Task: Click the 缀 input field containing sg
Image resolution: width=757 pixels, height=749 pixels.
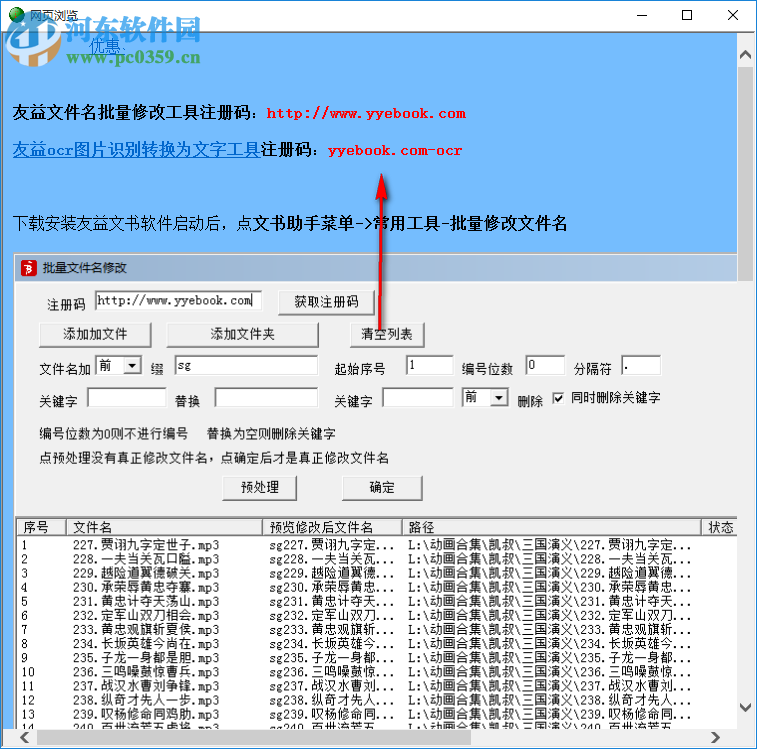Action: 246,366
